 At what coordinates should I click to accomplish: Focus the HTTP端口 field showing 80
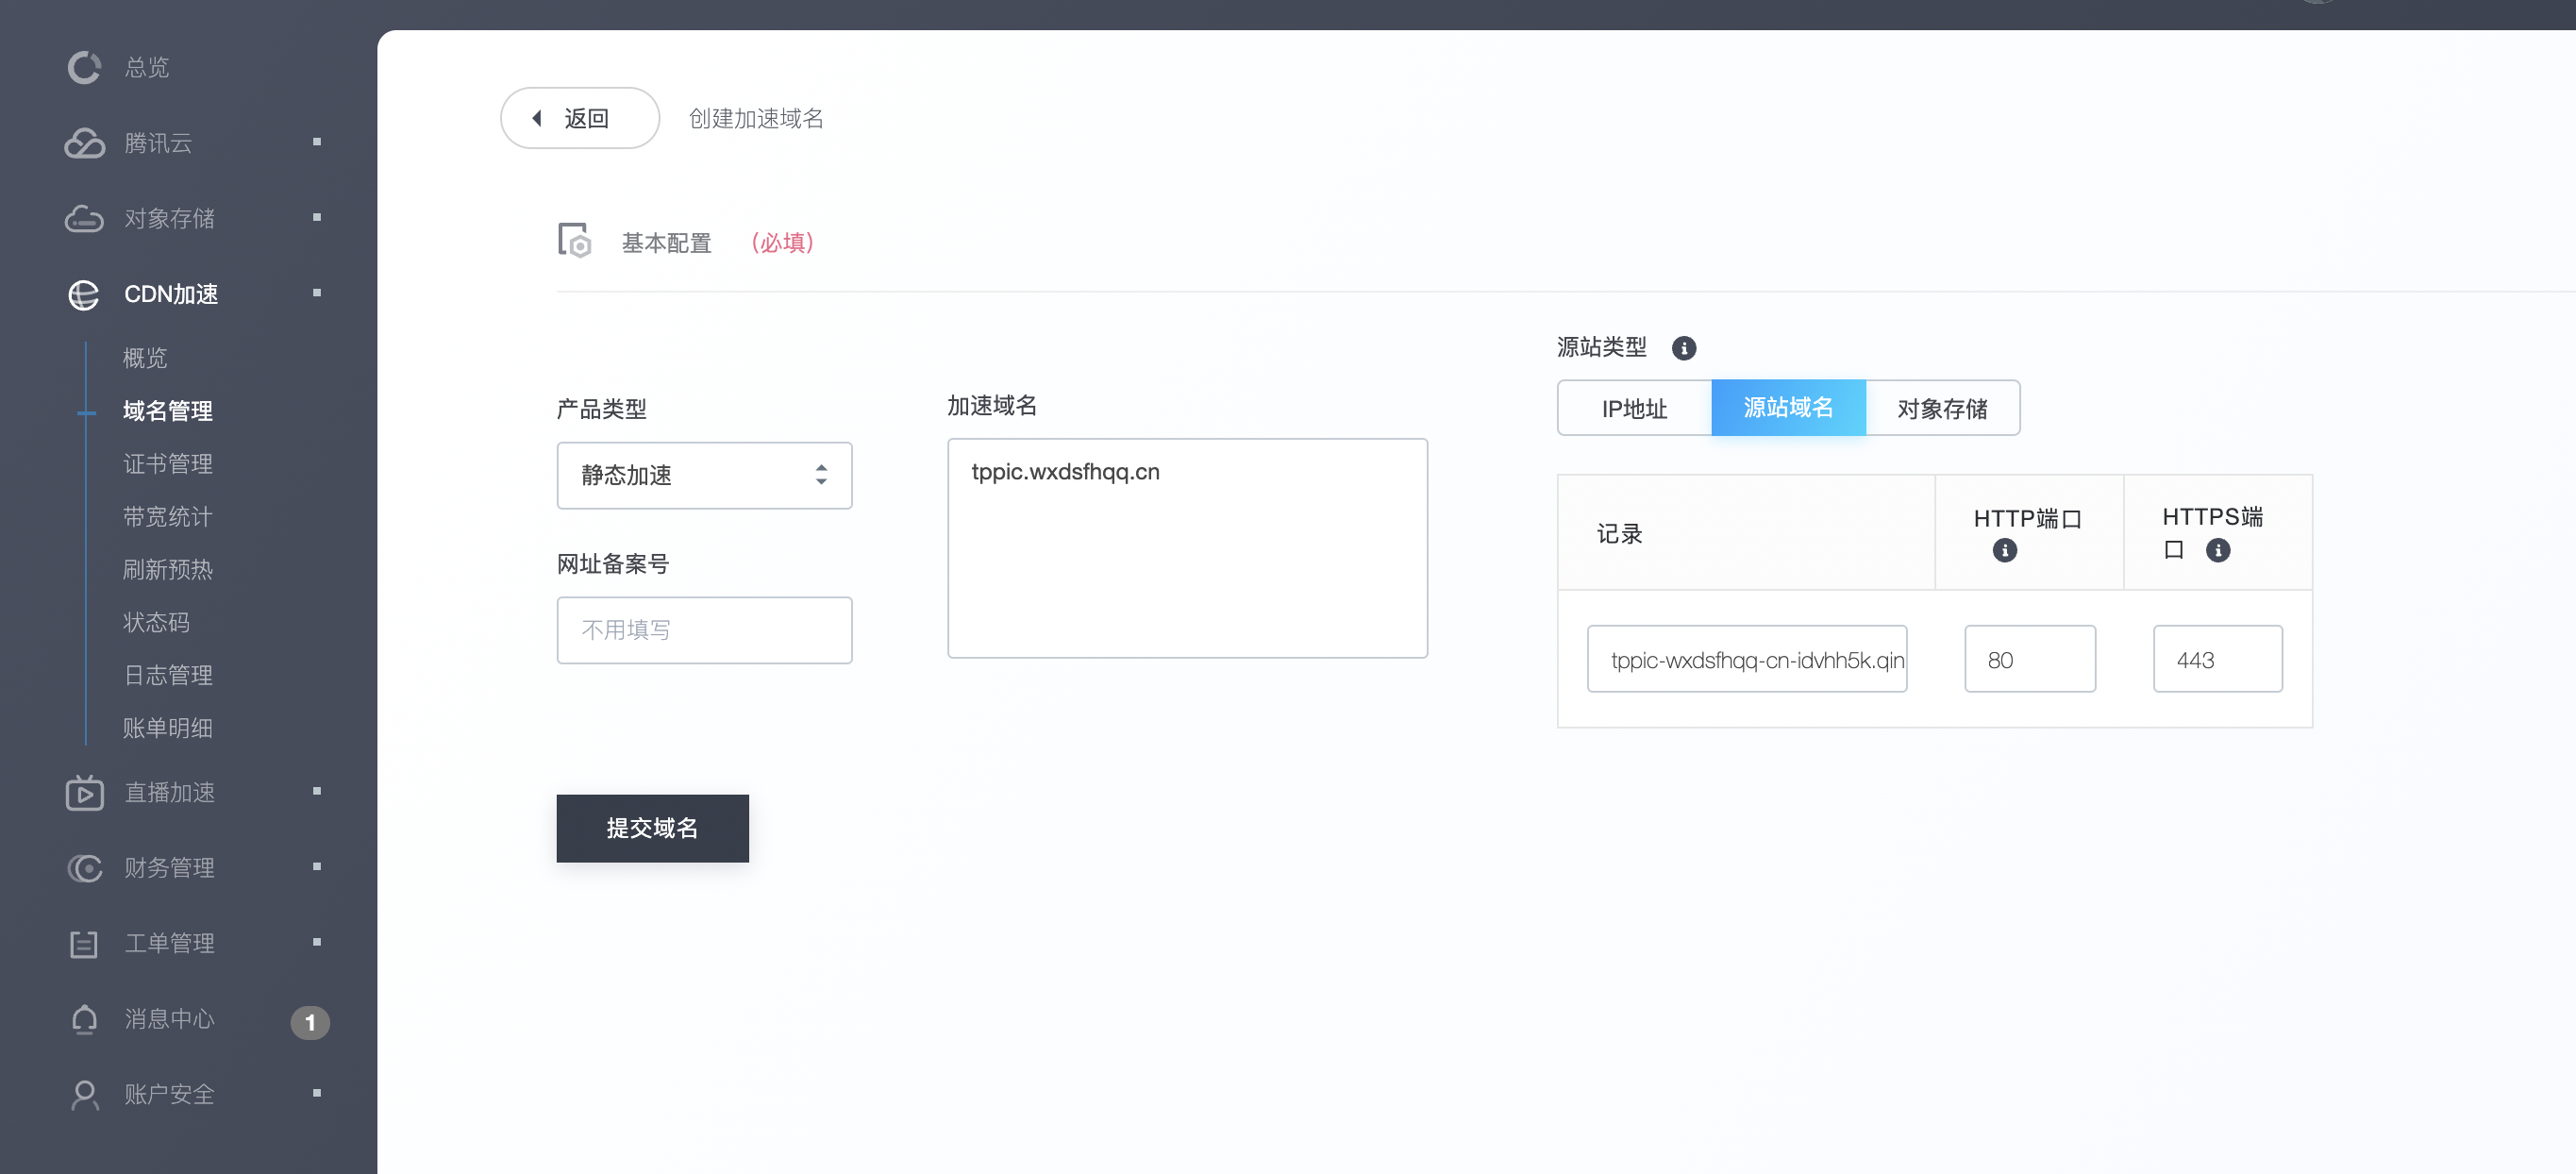coord(2029,659)
